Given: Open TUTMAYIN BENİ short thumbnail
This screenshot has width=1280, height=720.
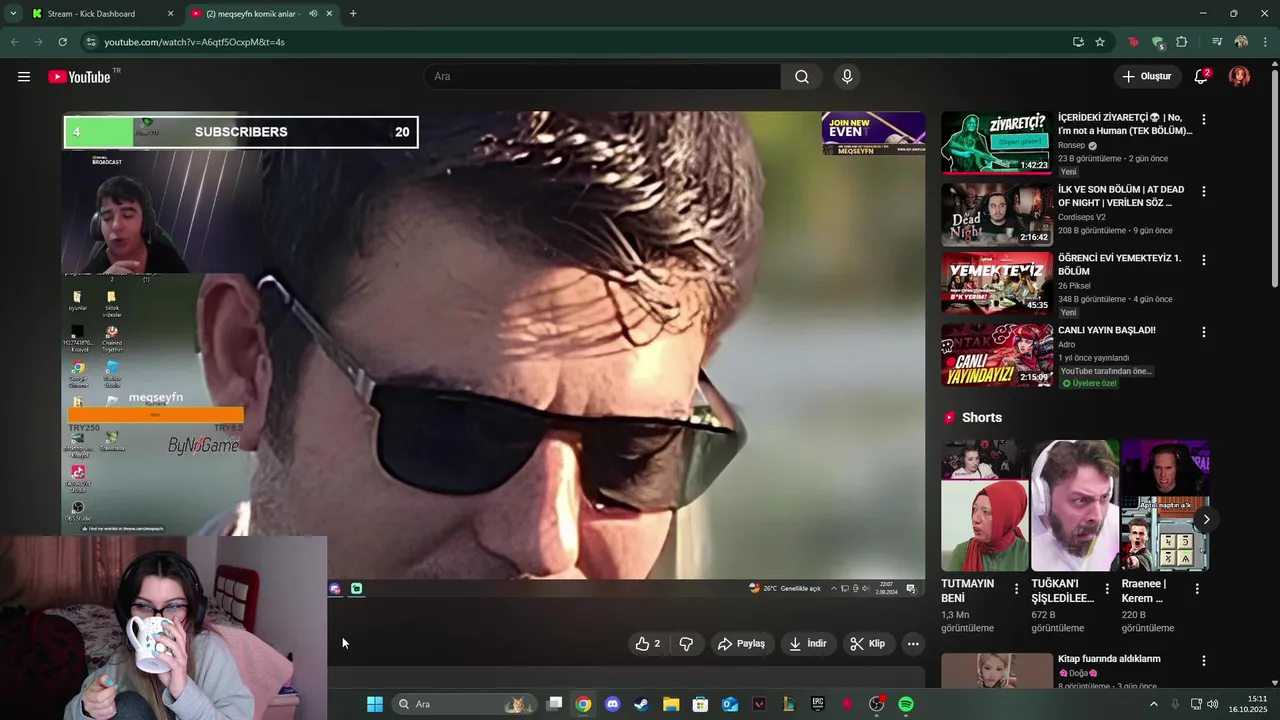Looking at the screenshot, I should [x=985, y=506].
